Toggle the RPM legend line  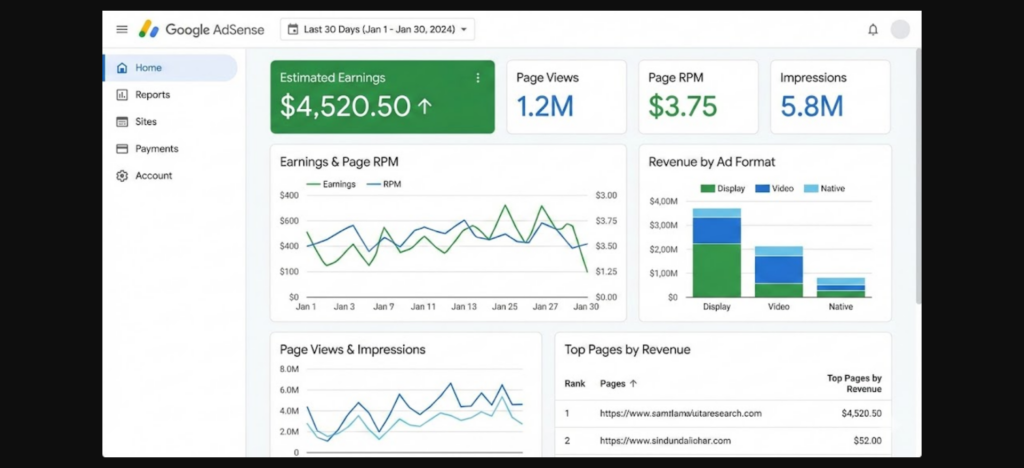pyautogui.click(x=384, y=184)
